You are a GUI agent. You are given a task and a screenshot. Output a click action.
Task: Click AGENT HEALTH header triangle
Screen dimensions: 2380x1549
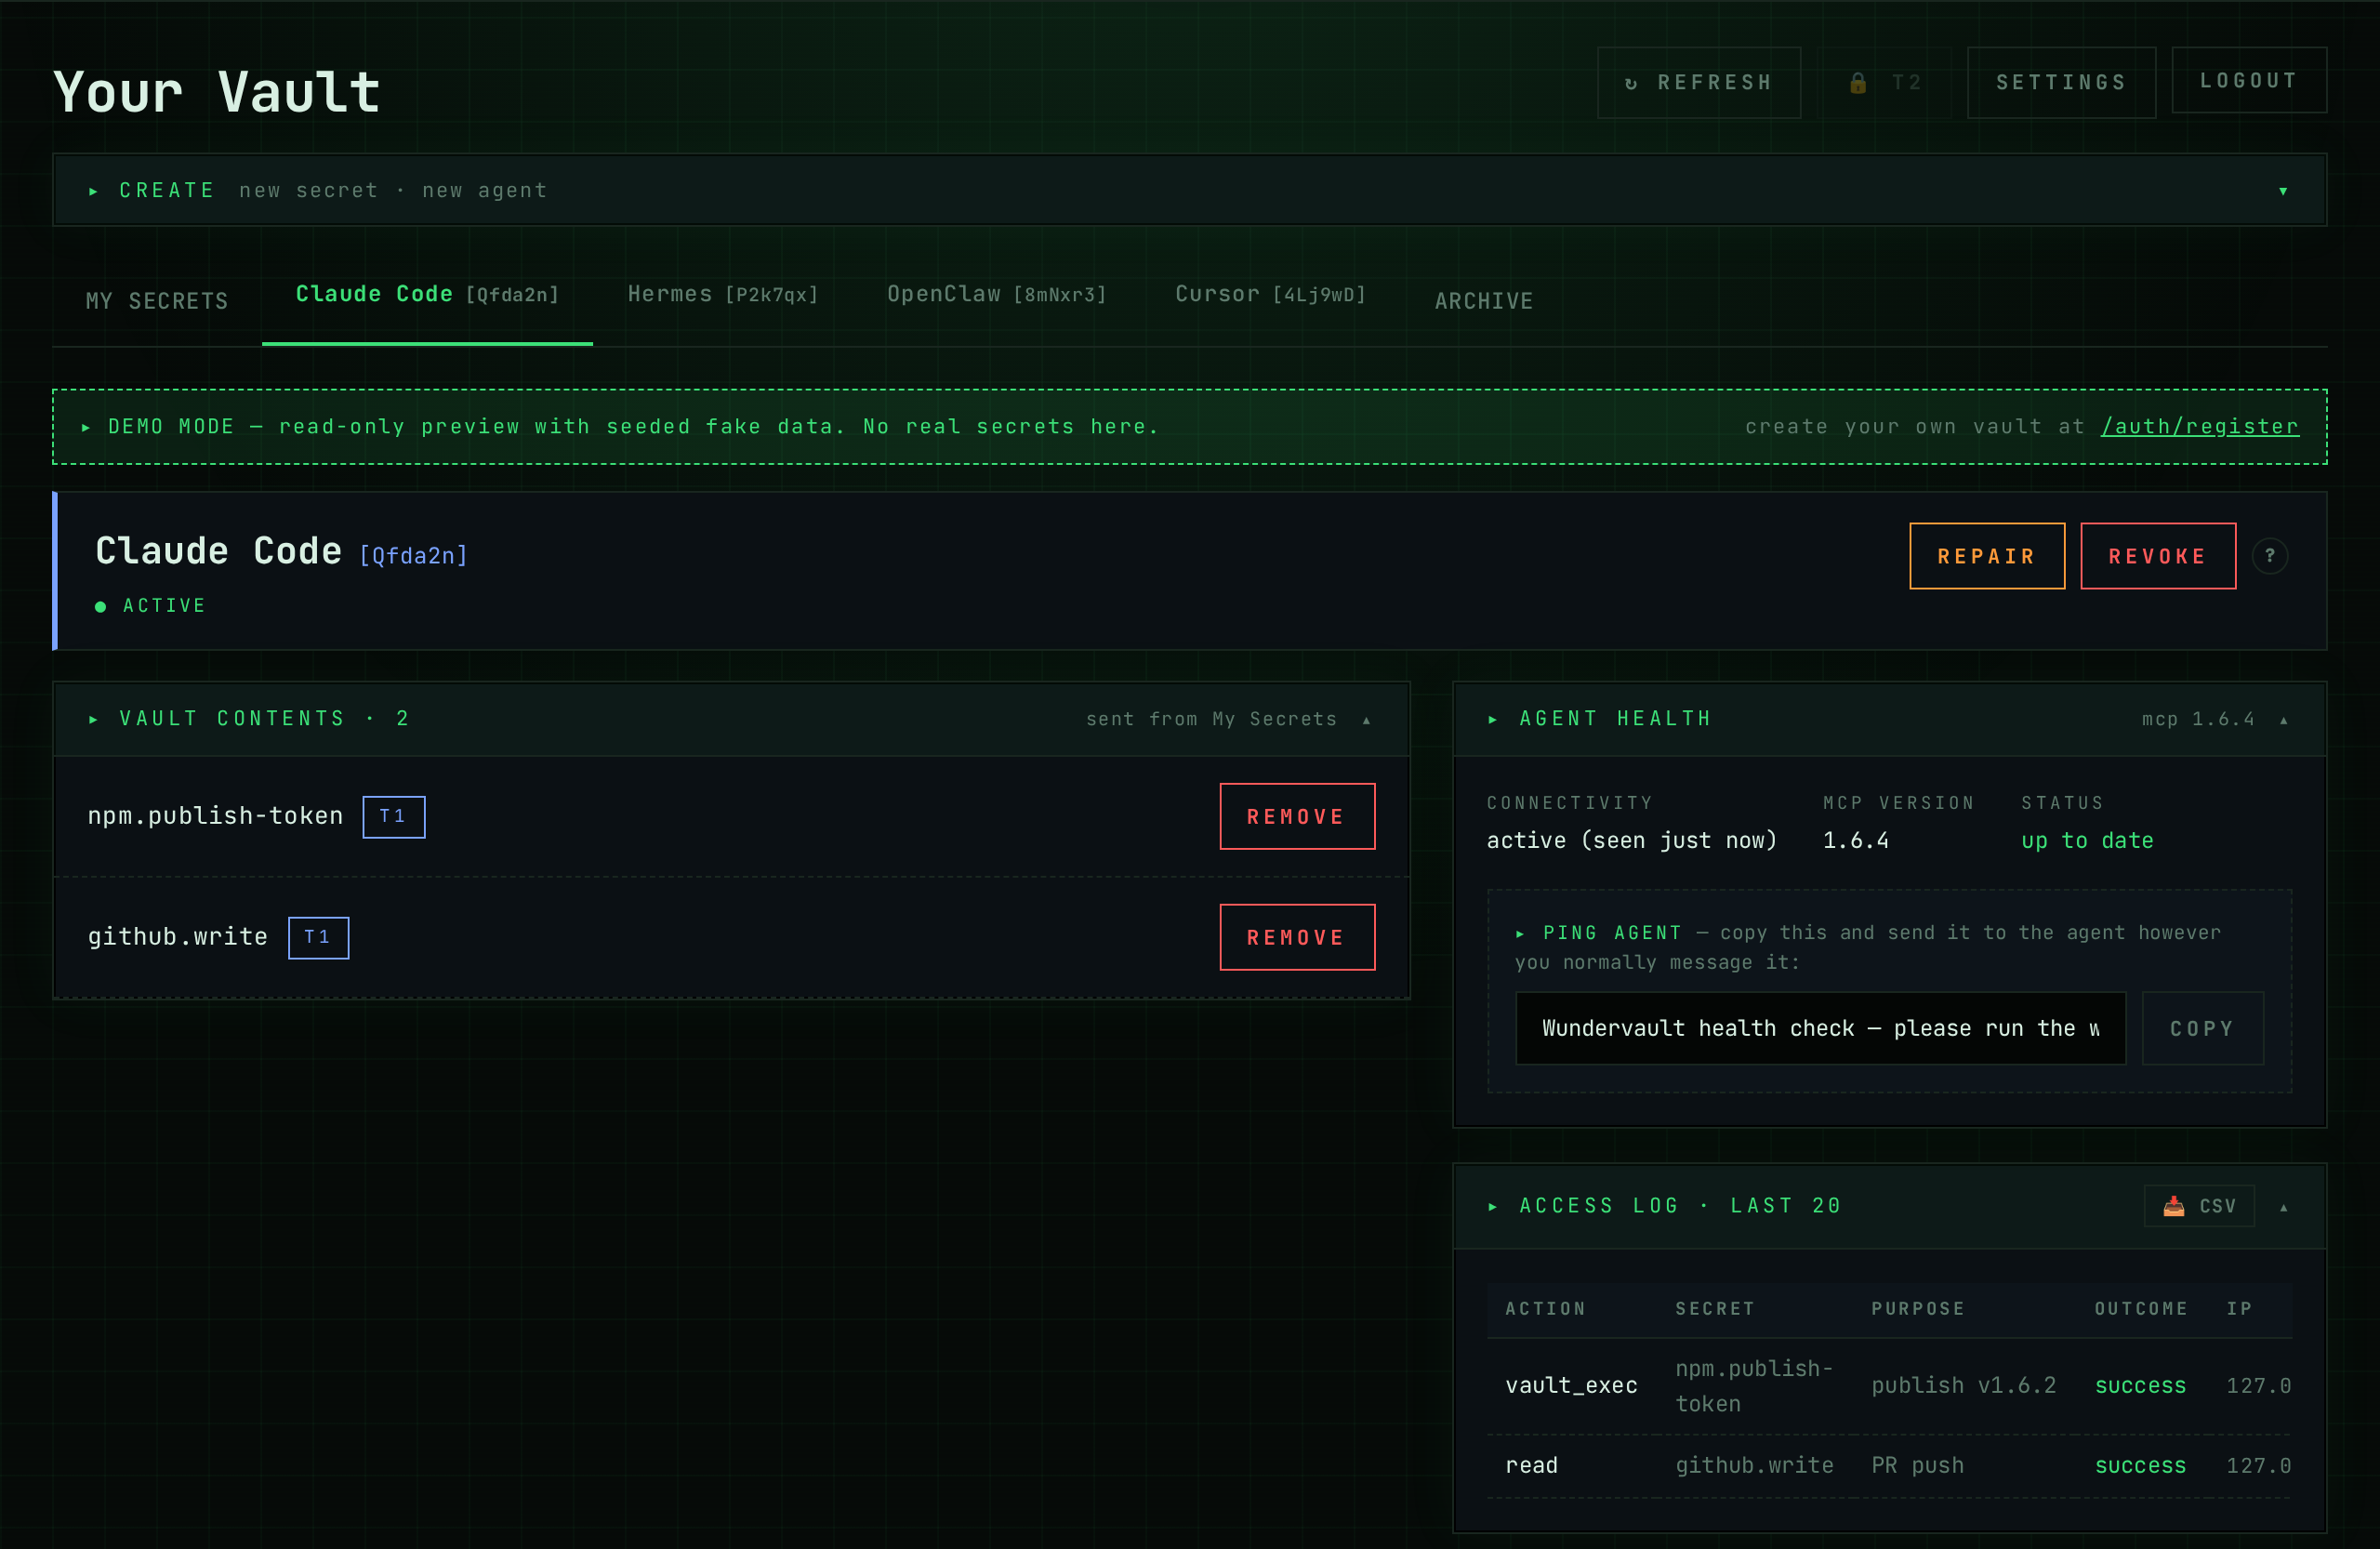[1492, 719]
